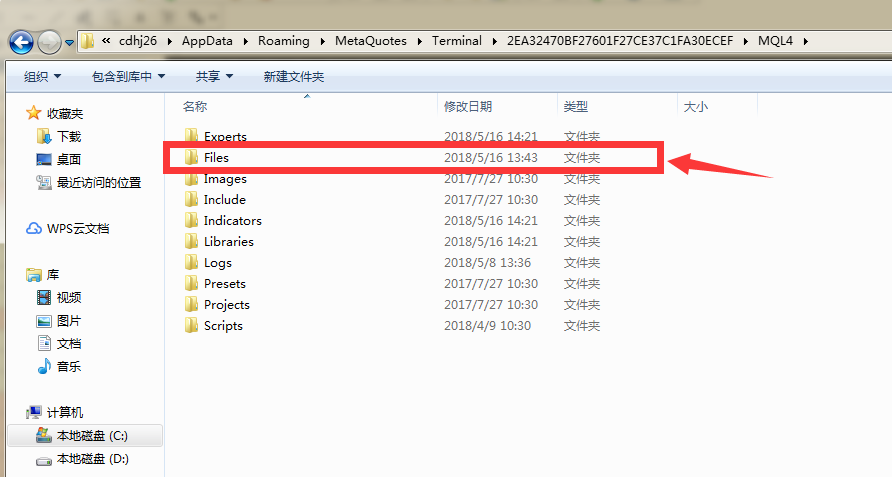Sort by 名称 column header

pyautogui.click(x=195, y=106)
